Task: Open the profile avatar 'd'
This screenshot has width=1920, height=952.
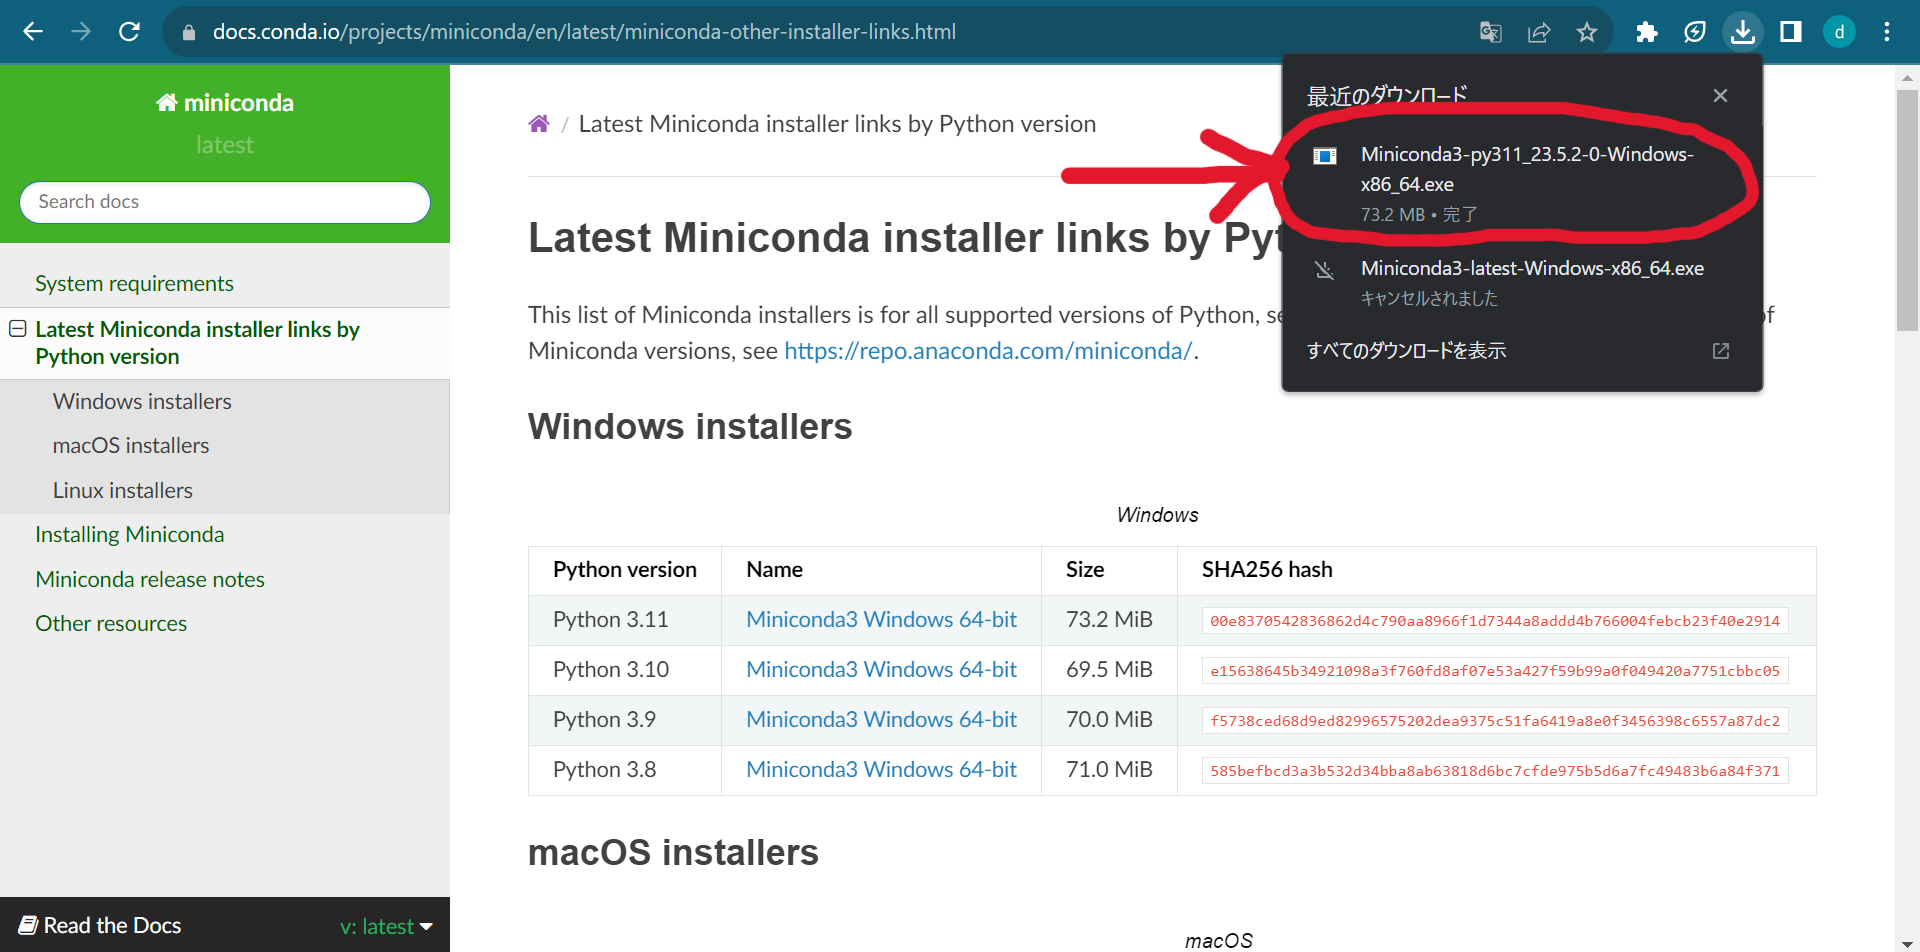Action: [1839, 31]
